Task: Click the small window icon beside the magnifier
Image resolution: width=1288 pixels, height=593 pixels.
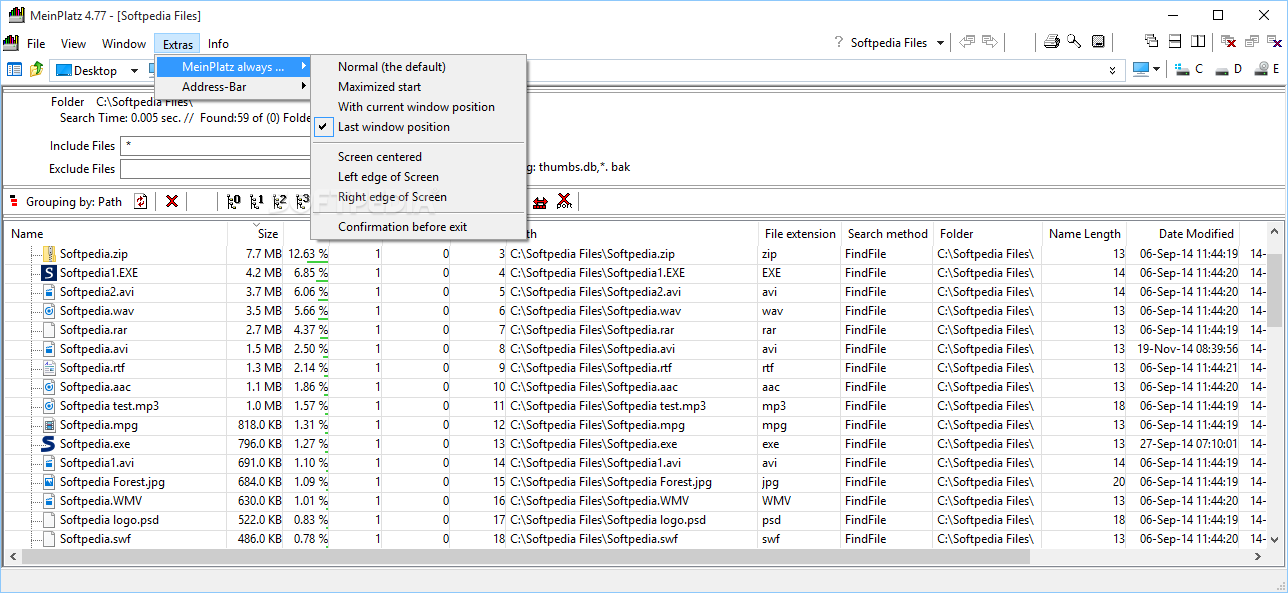Action: pos(1098,42)
